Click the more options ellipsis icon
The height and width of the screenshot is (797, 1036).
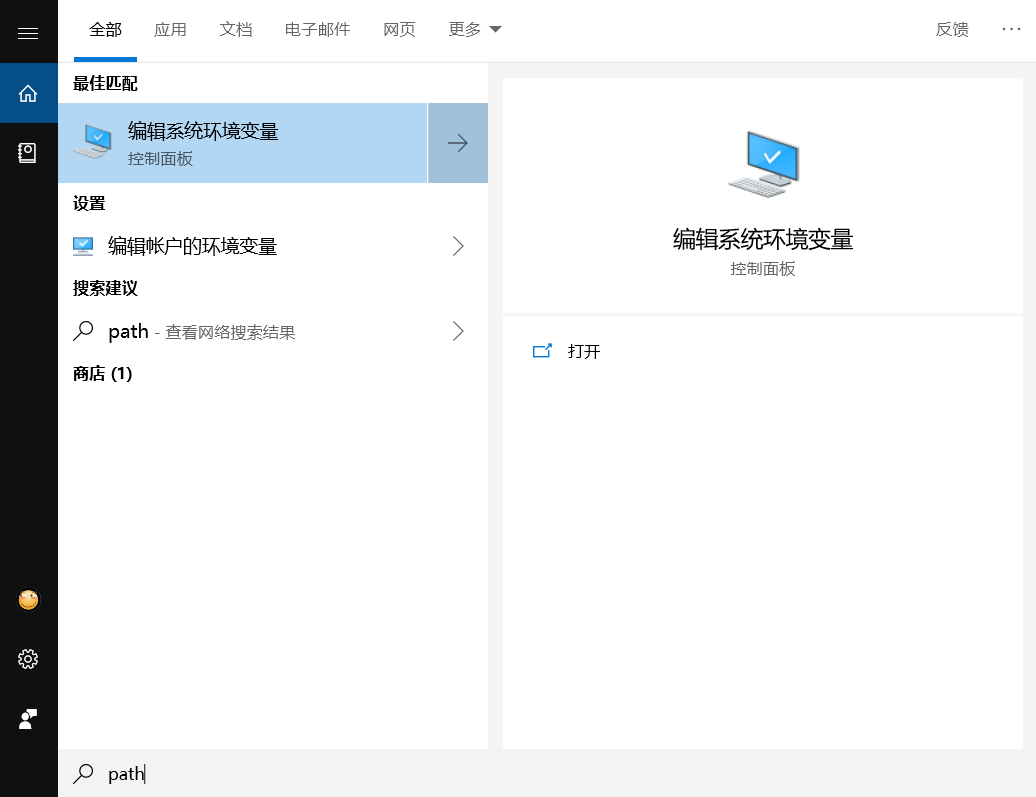tap(1011, 30)
